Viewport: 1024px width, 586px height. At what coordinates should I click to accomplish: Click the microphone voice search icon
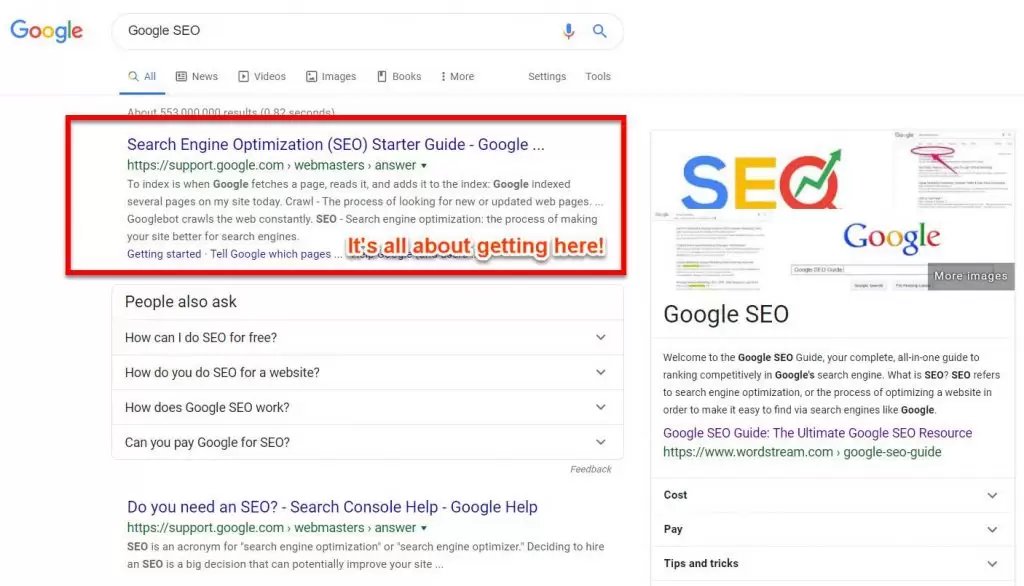point(569,31)
